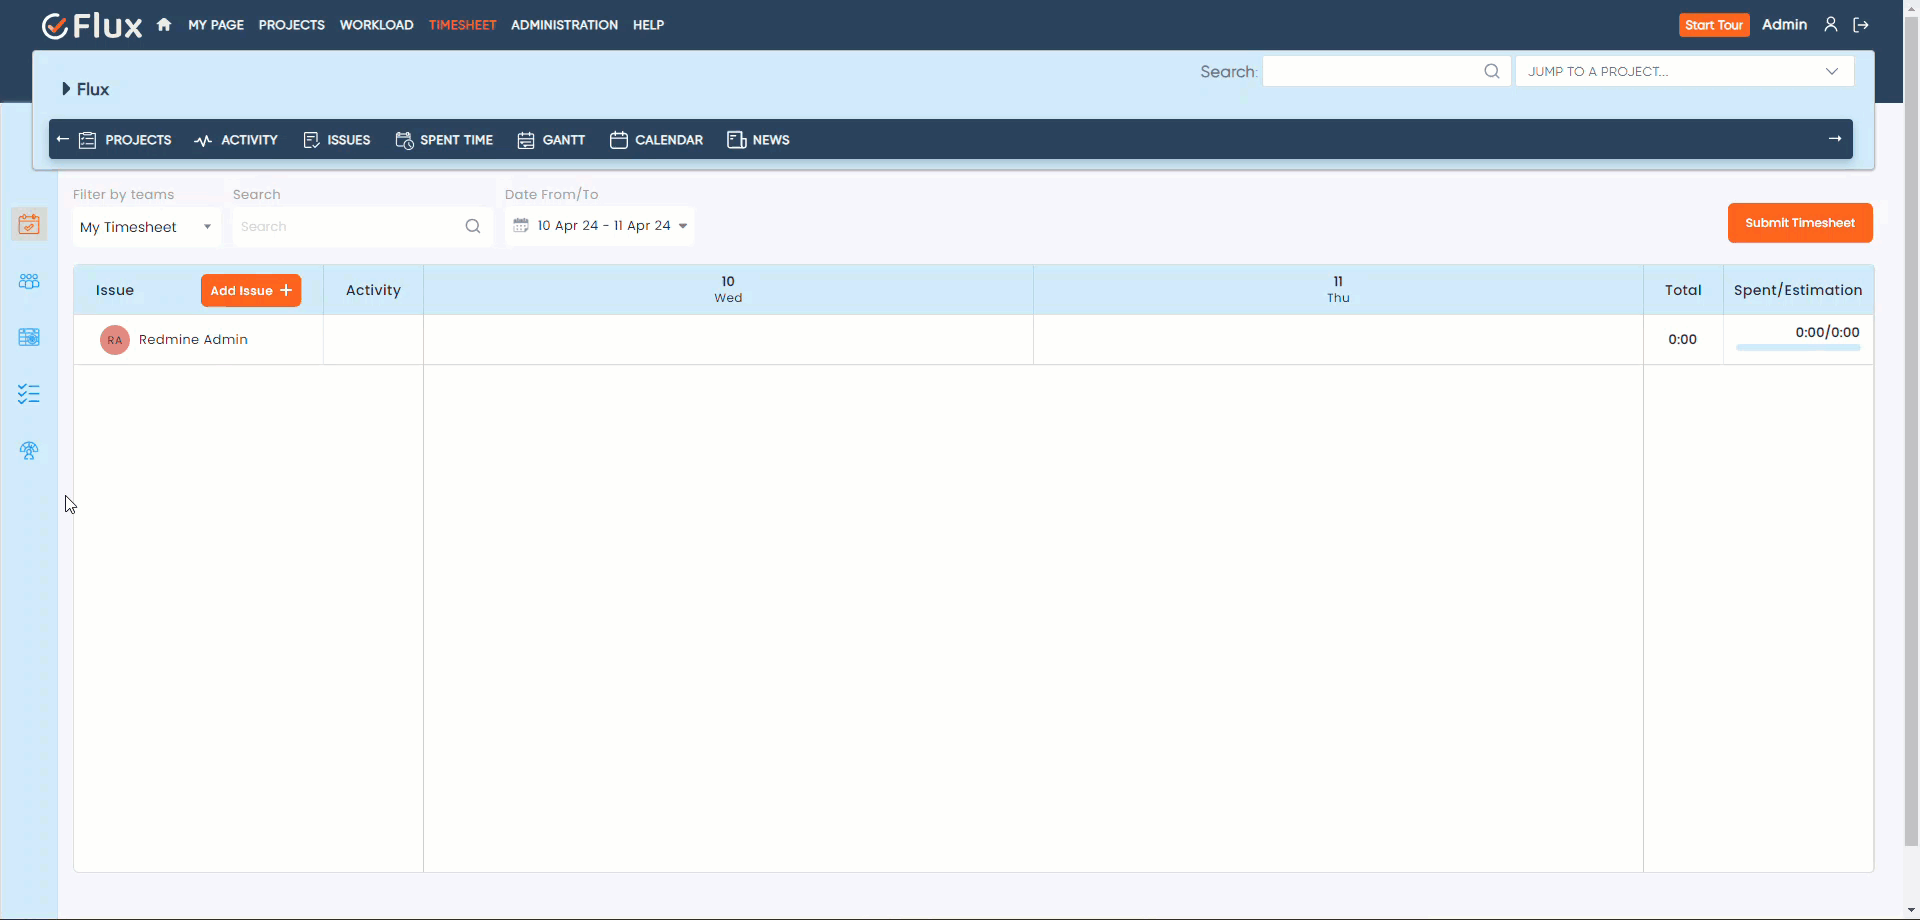The height and width of the screenshot is (920, 1920).
Task: Open timesheet icon in left sidebar
Action: [x=29, y=224]
